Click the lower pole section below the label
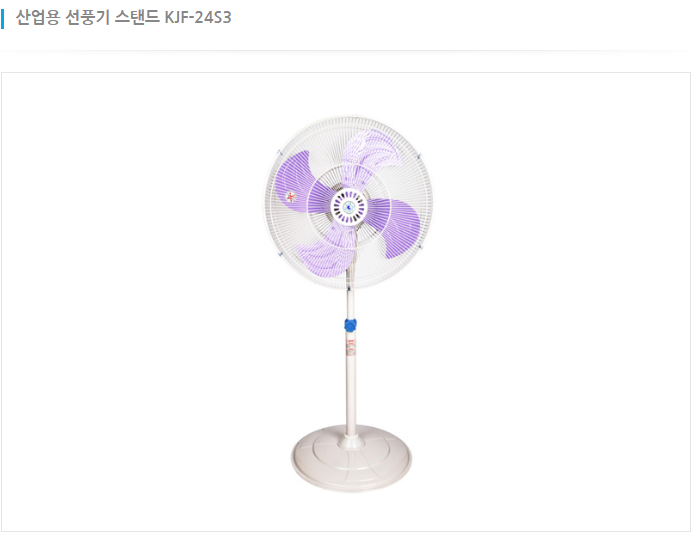 [x=351, y=391]
